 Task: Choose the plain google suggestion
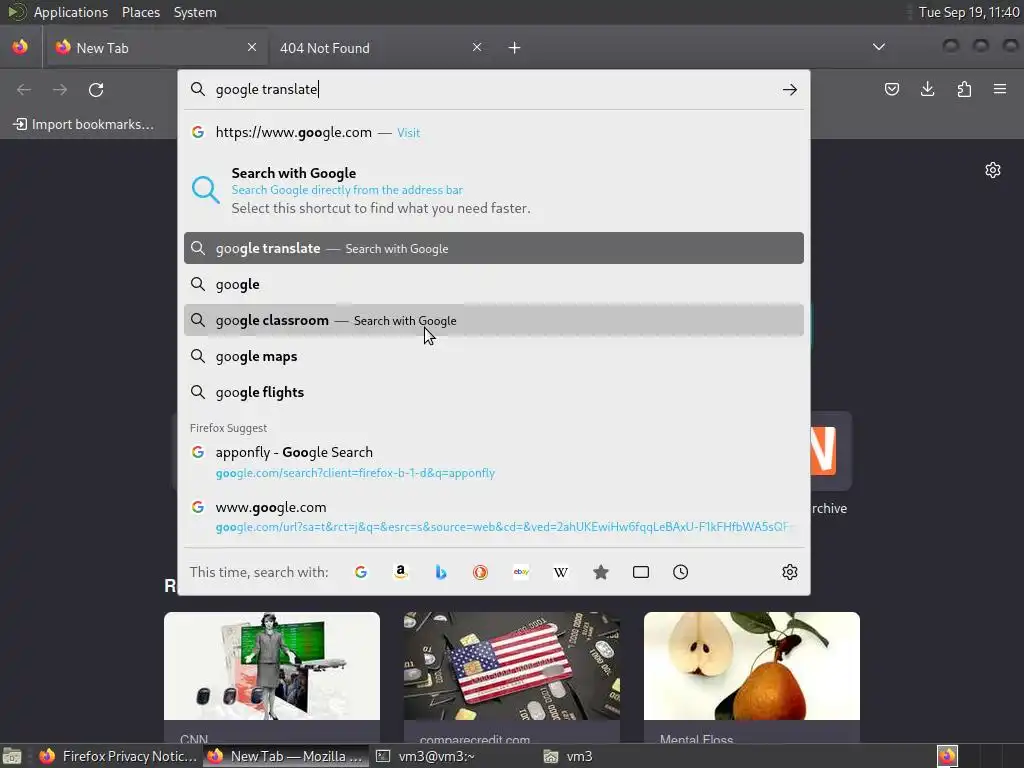pyautogui.click(x=494, y=284)
